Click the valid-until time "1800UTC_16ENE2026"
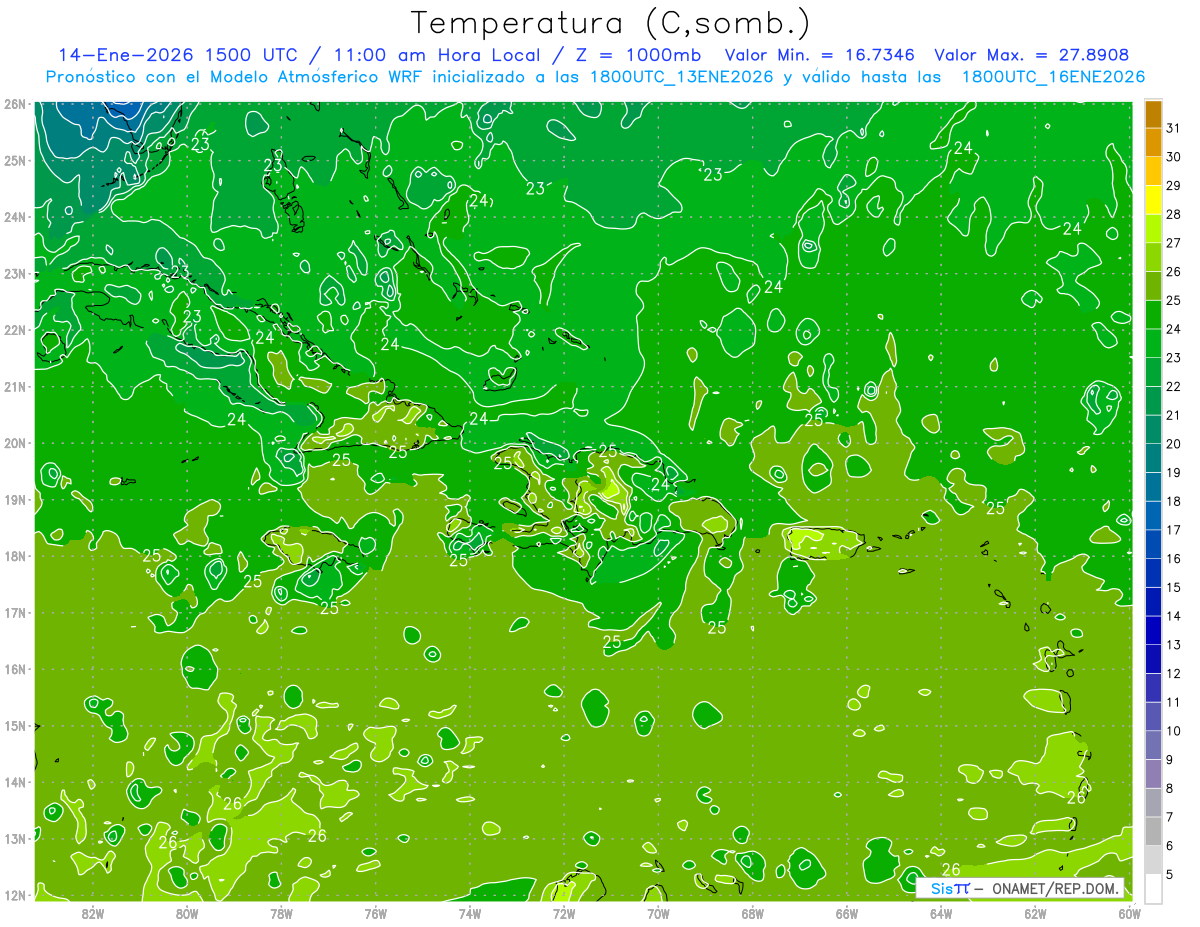The height and width of the screenshot is (927, 1200). [1053, 77]
